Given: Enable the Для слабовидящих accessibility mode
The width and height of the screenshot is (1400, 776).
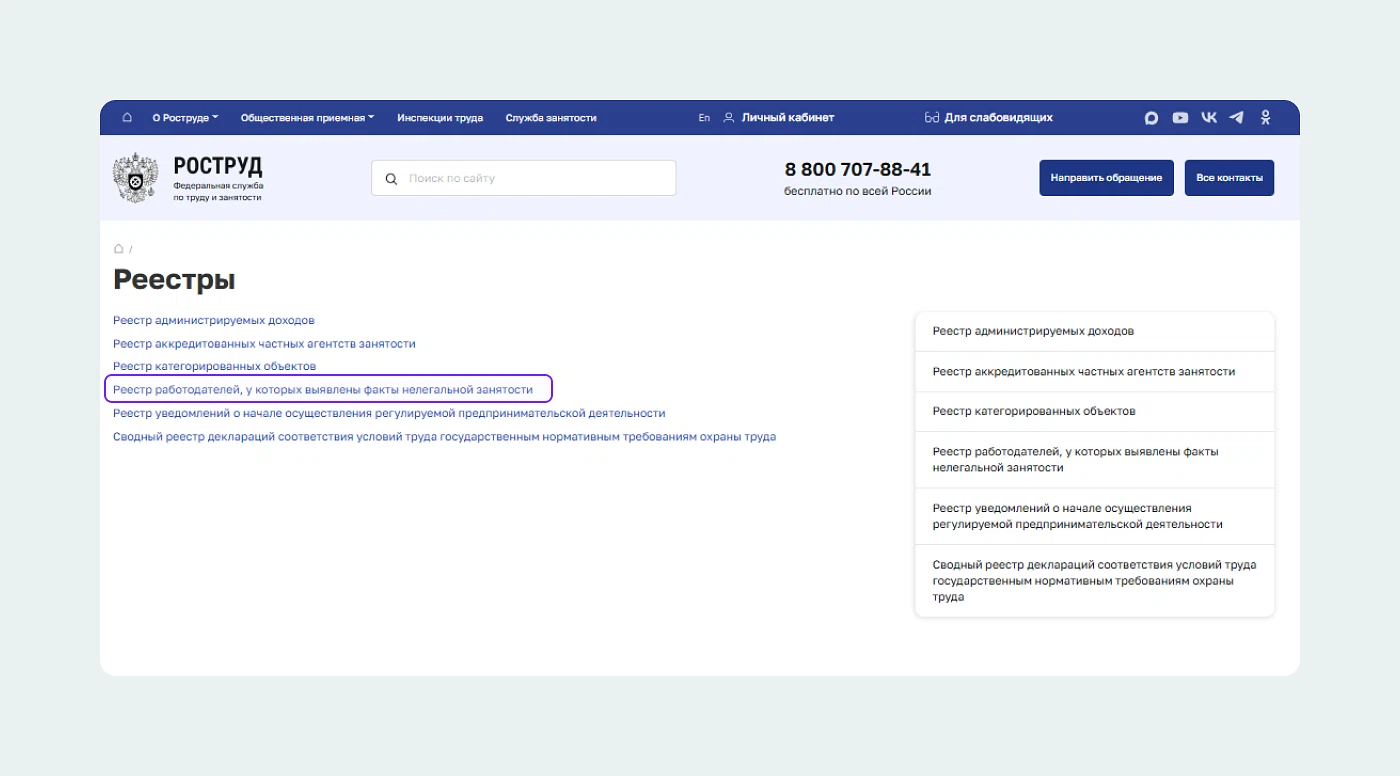Looking at the screenshot, I should coord(988,118).
